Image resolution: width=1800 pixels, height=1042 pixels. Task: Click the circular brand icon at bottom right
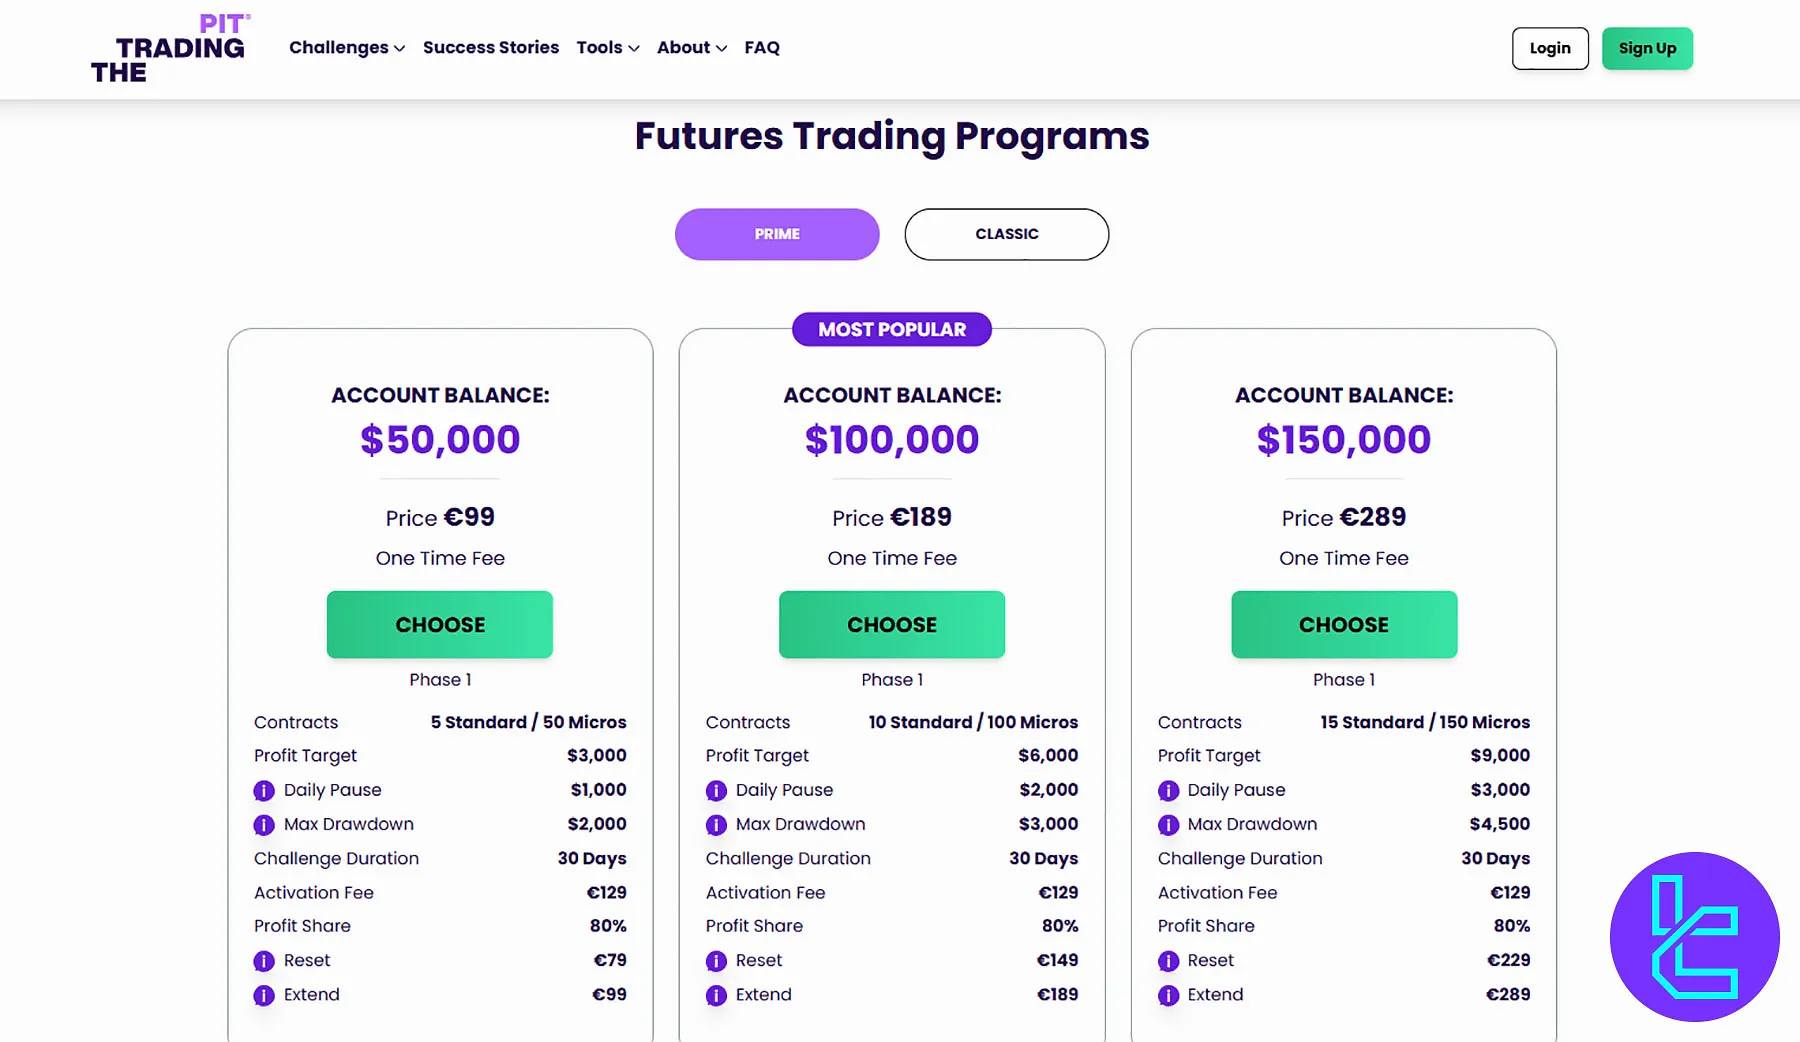click(1694, 938)
